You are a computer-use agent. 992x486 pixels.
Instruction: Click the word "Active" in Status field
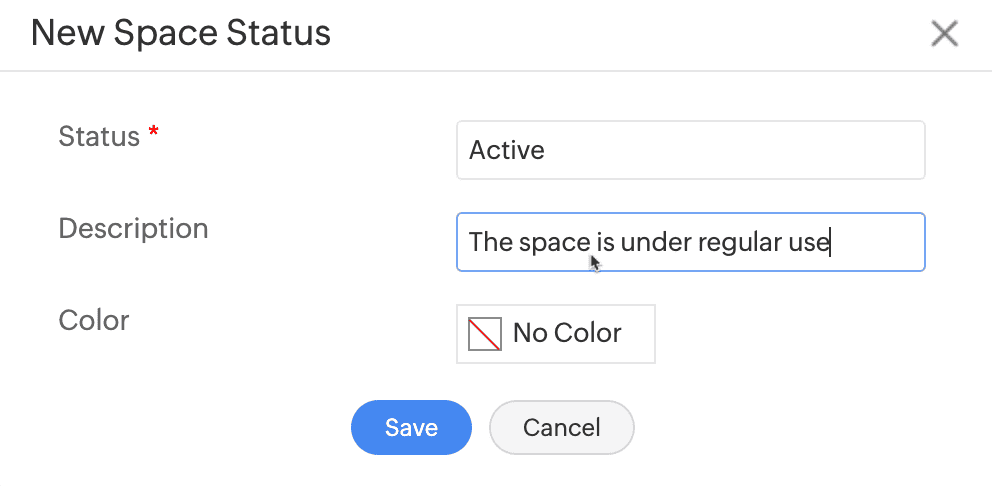[507, 151]
